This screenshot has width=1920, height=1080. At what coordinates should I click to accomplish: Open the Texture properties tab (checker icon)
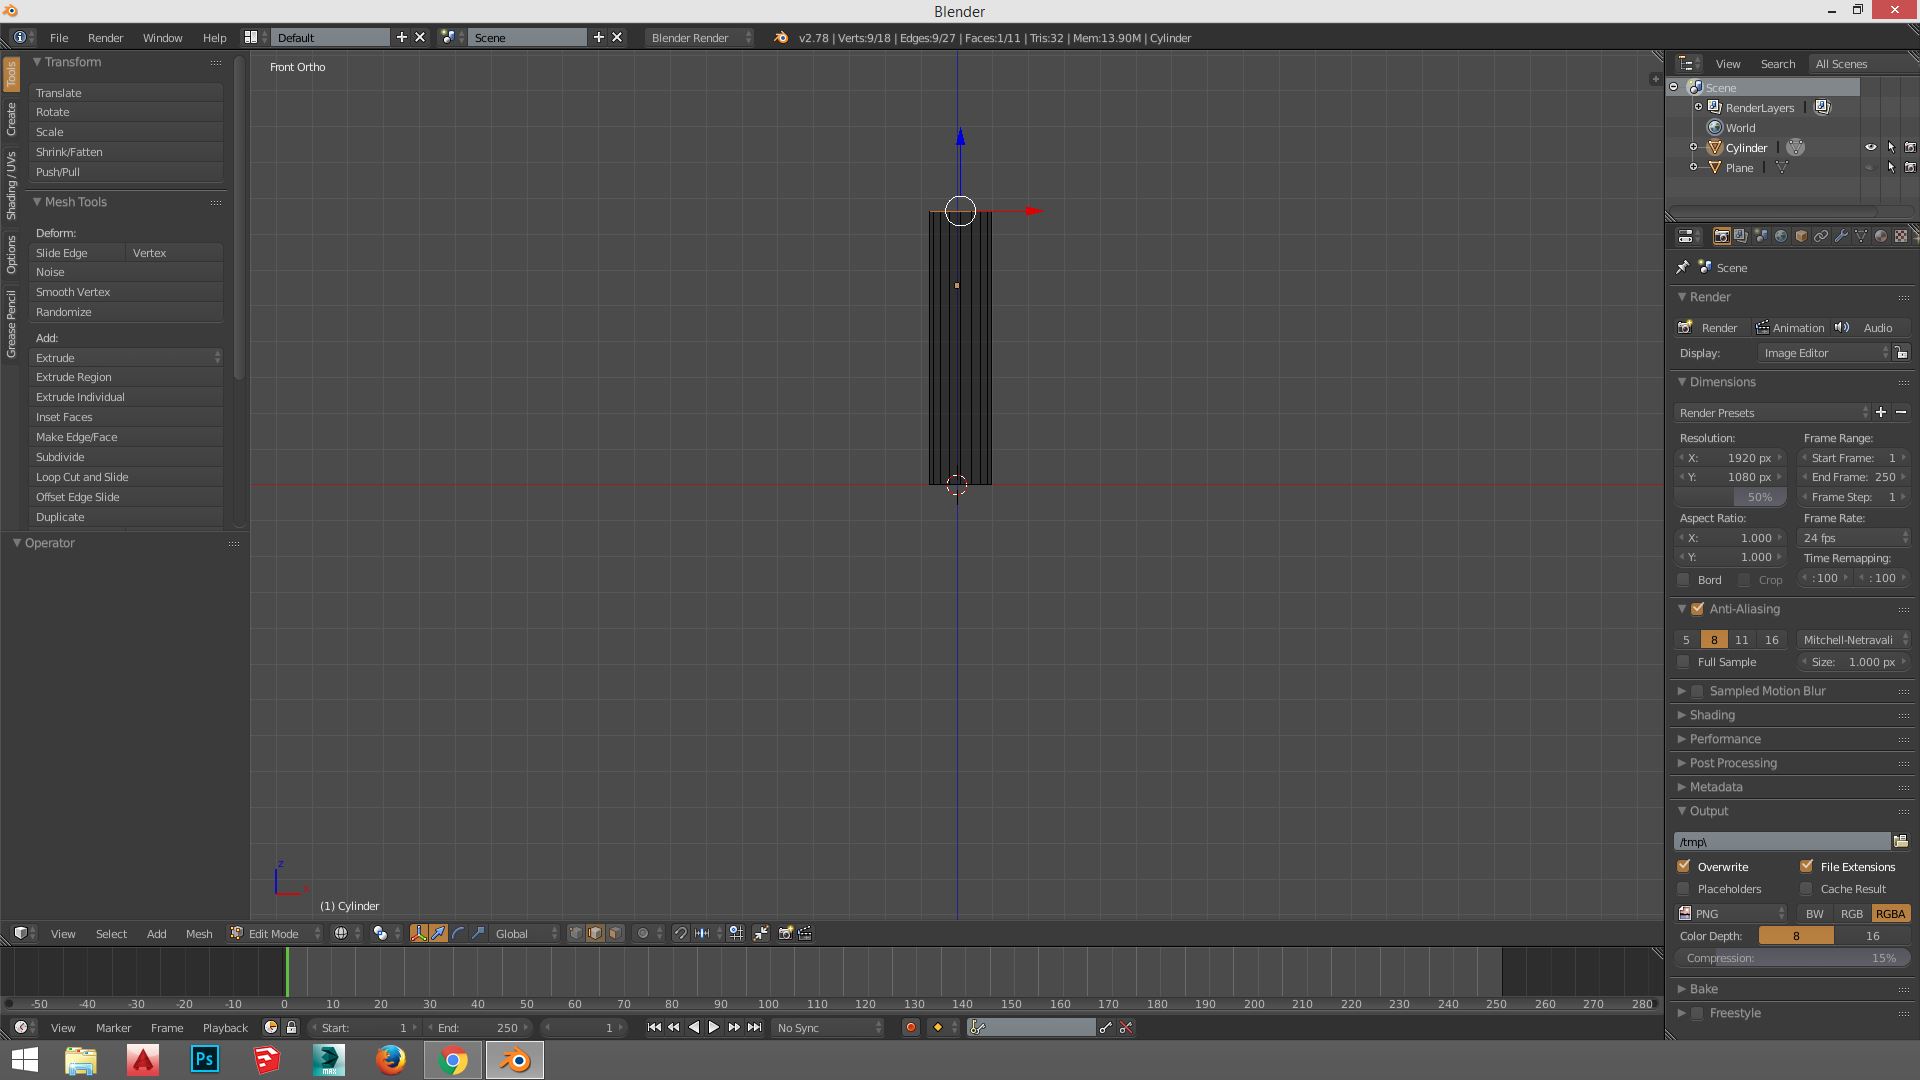[x=1901, y=236]
